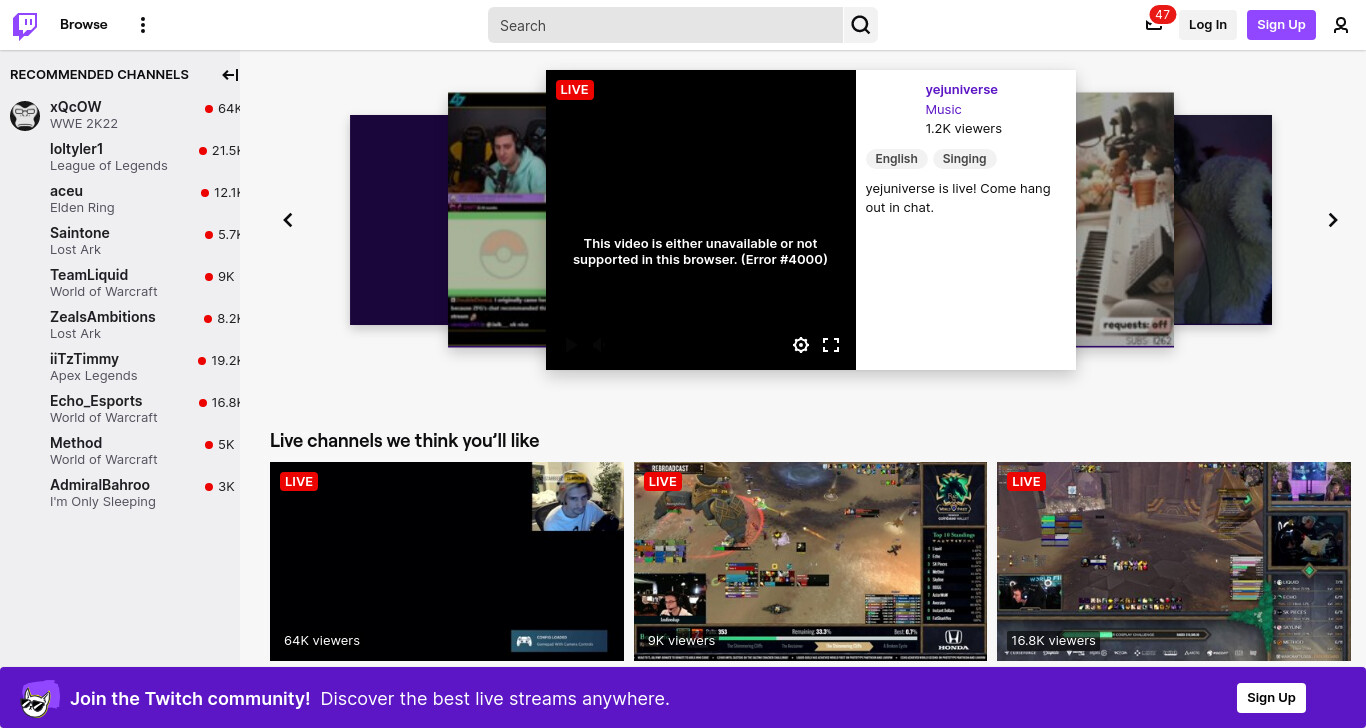Image resolution: width=1366 pixels, height=728 pixels.
Task: Open yejuniverse channel name link
Action: point(961,90)
